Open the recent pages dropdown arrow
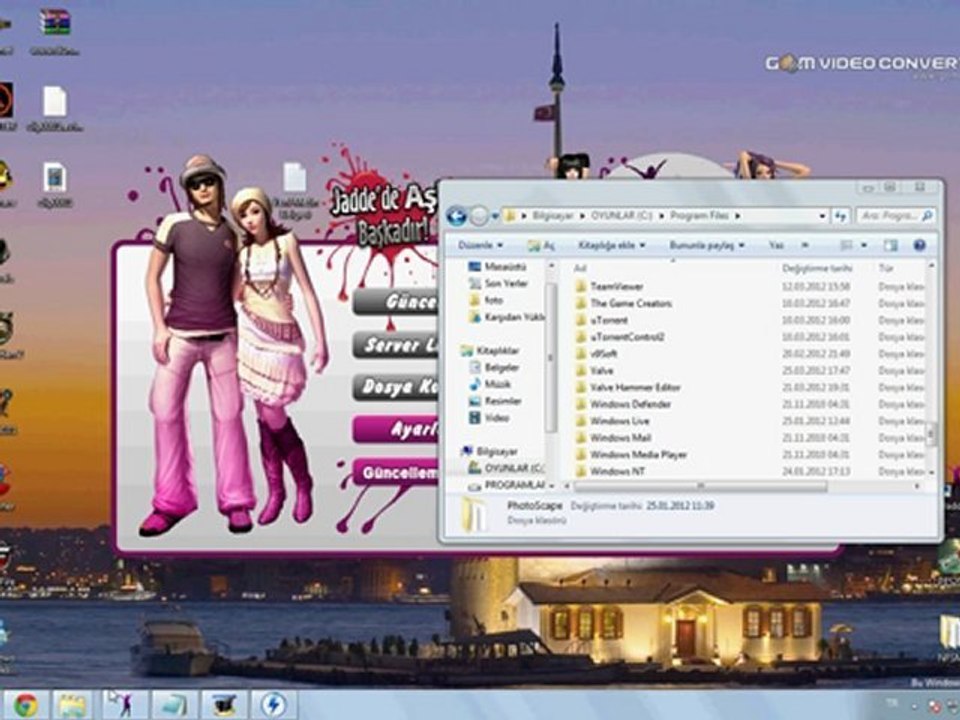This screenshot has height=720, width=960. click(x=495, y=216)
